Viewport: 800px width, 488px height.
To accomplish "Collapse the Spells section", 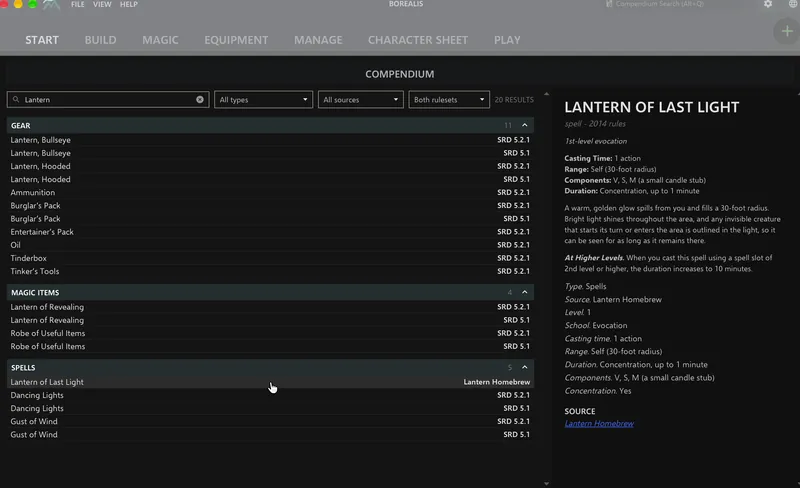I will 524,367.
